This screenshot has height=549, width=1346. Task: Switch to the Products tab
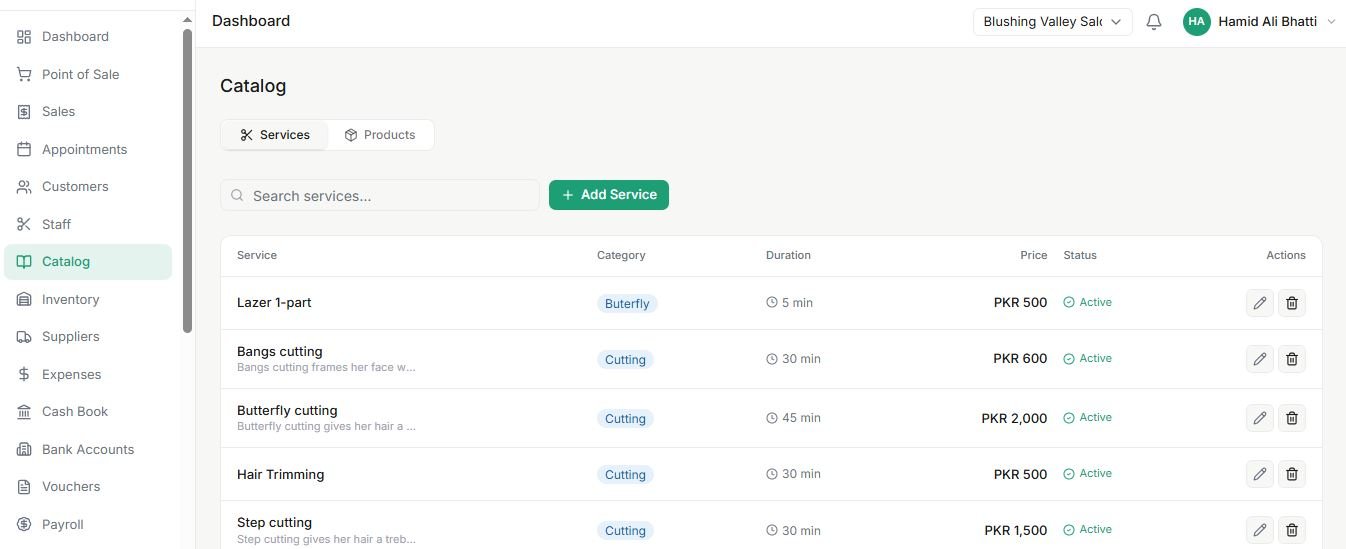[x=380, y=135]
